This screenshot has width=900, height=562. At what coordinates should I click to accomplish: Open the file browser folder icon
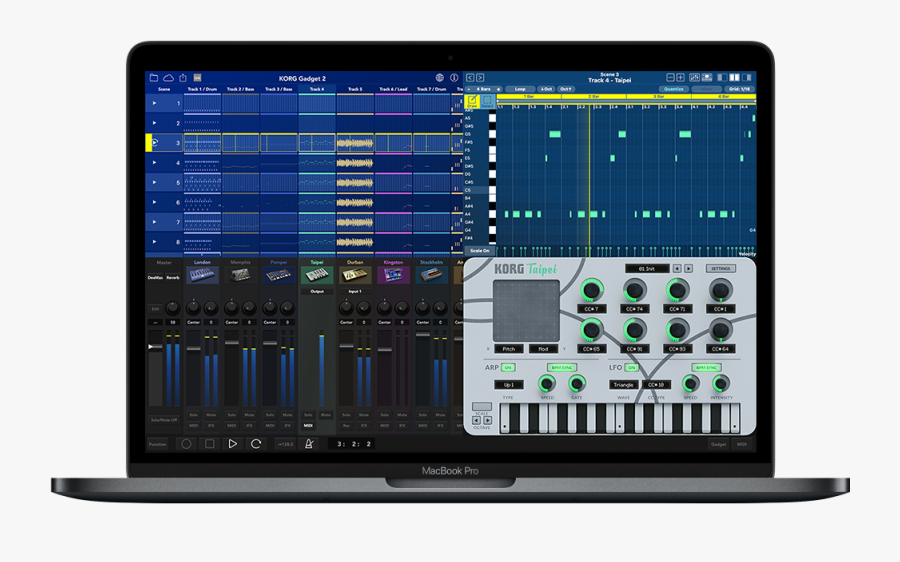(x=154, y=77)
